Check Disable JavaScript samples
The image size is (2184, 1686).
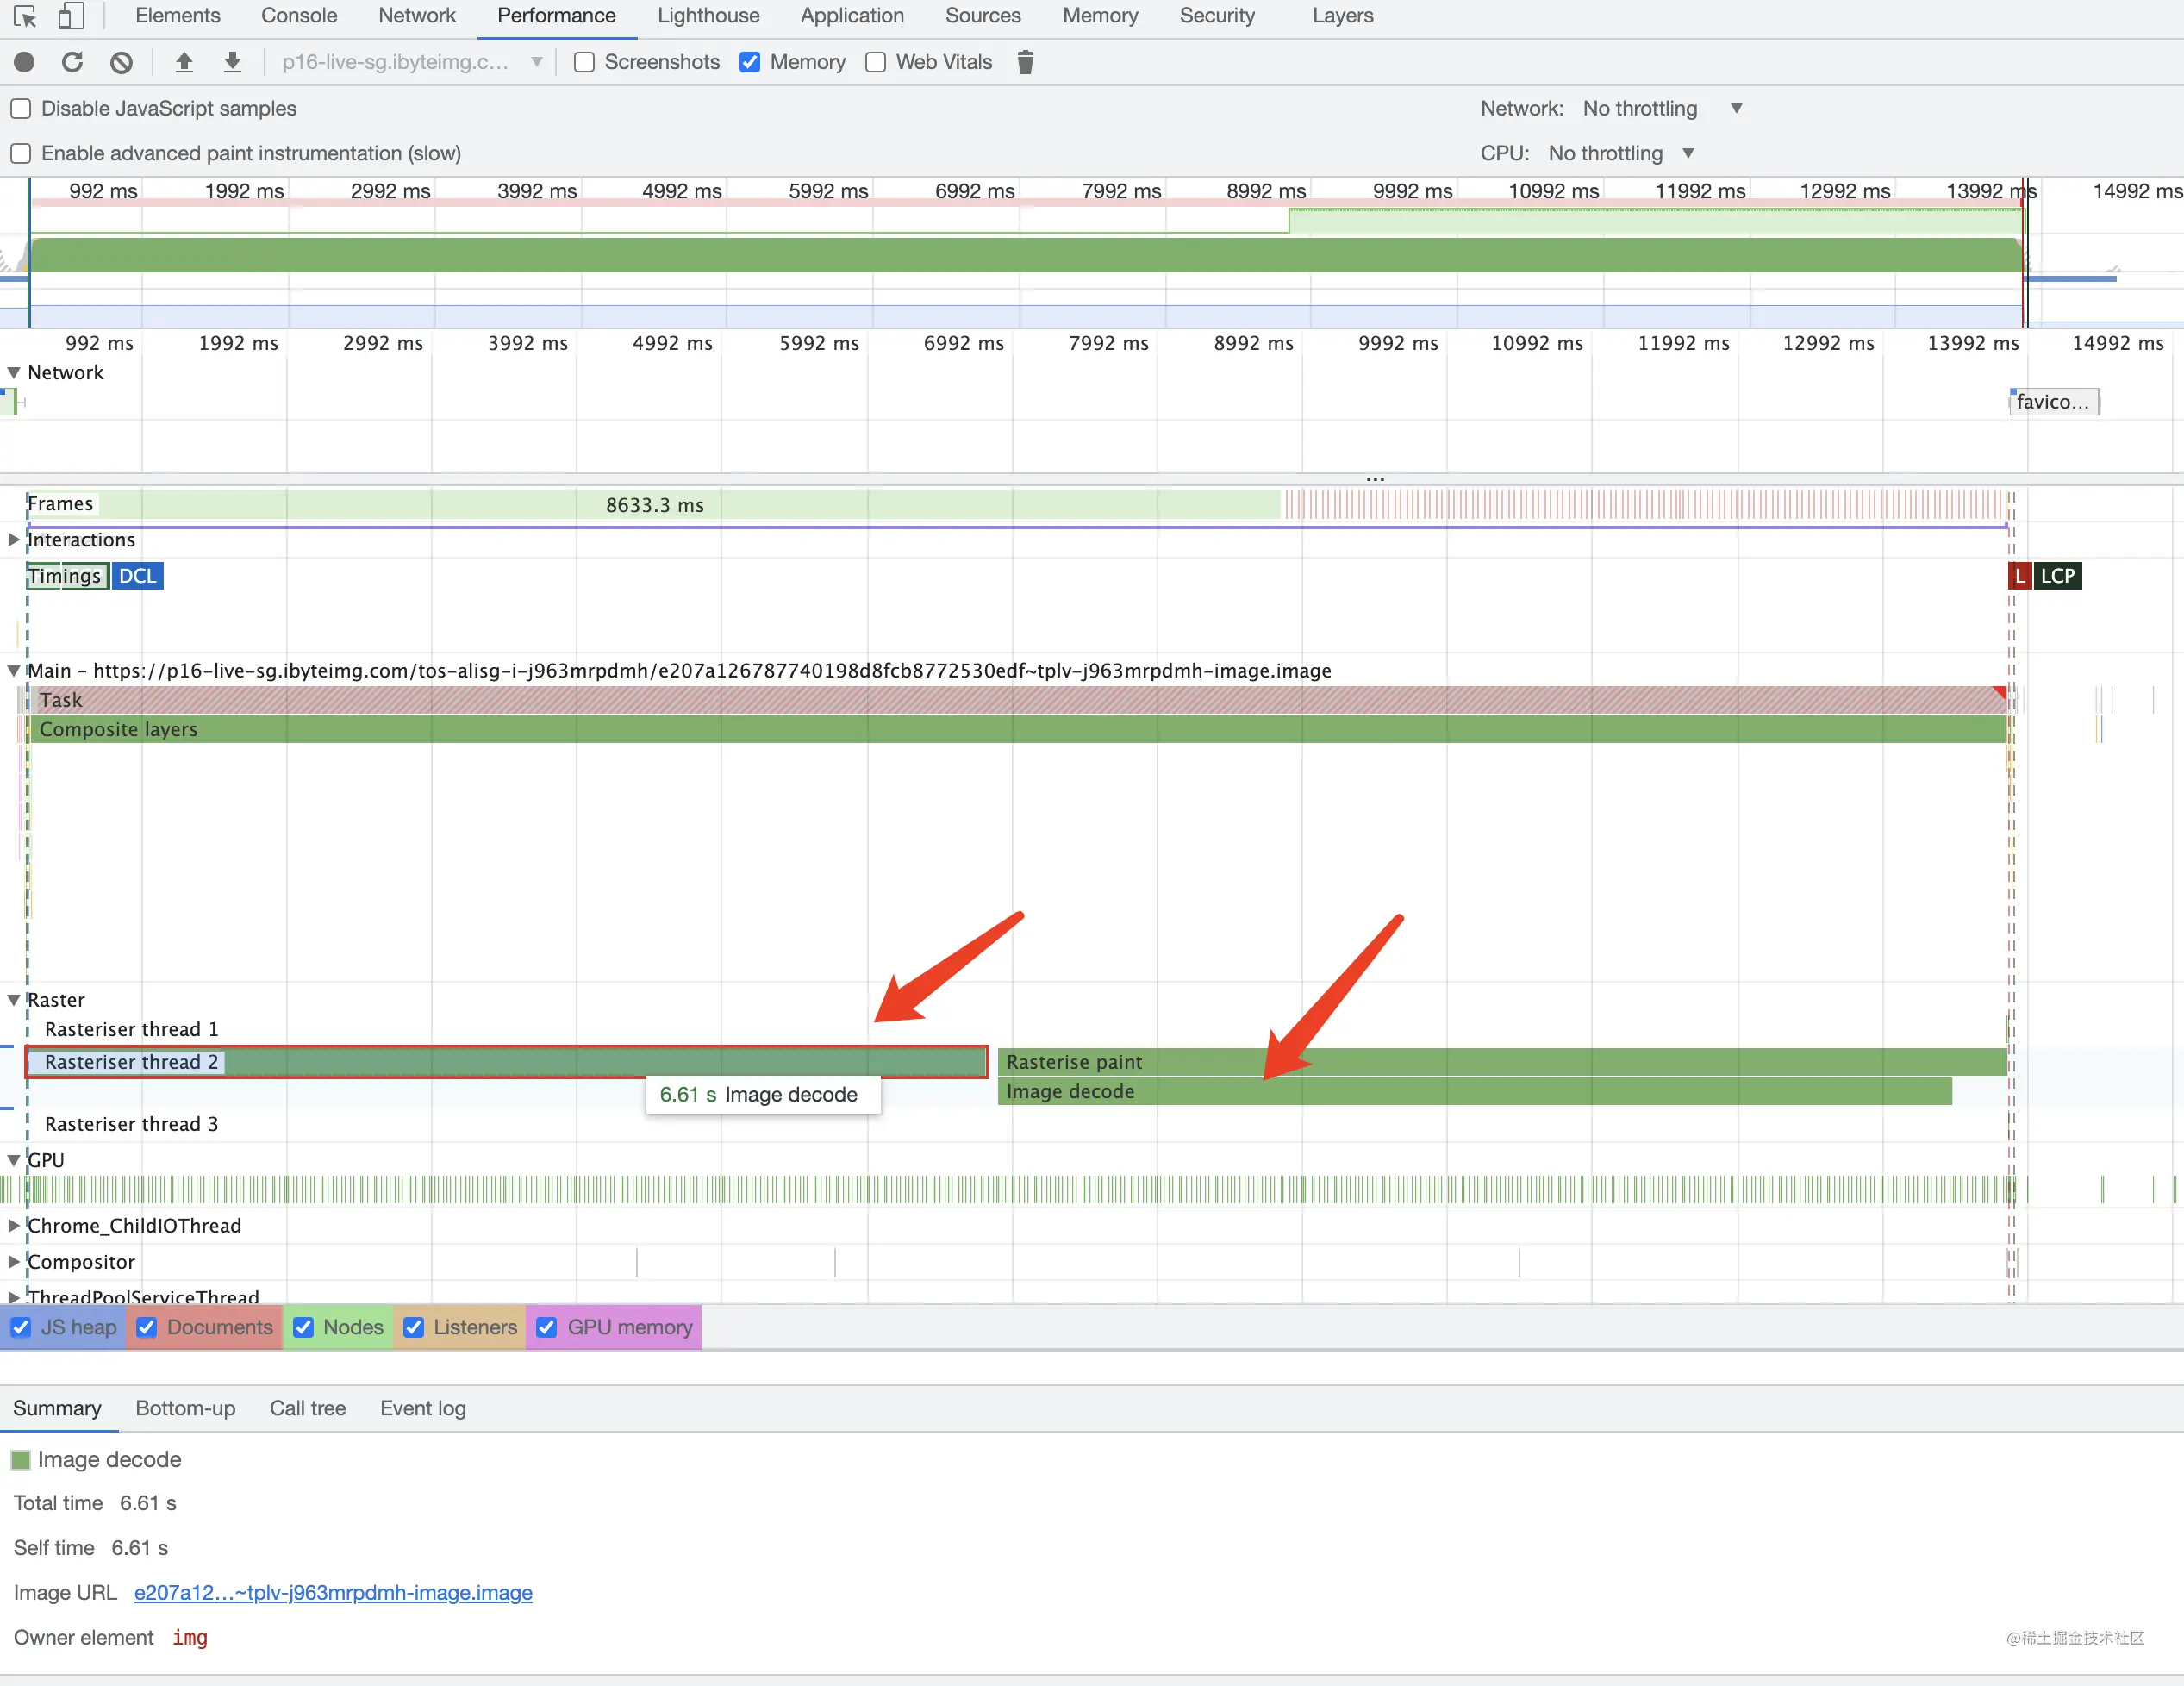point(21,108)
